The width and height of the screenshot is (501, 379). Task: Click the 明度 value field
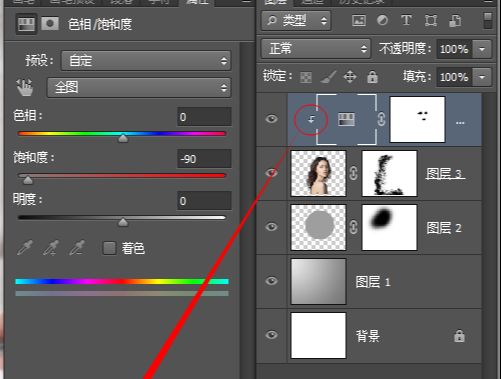point(204,201)
